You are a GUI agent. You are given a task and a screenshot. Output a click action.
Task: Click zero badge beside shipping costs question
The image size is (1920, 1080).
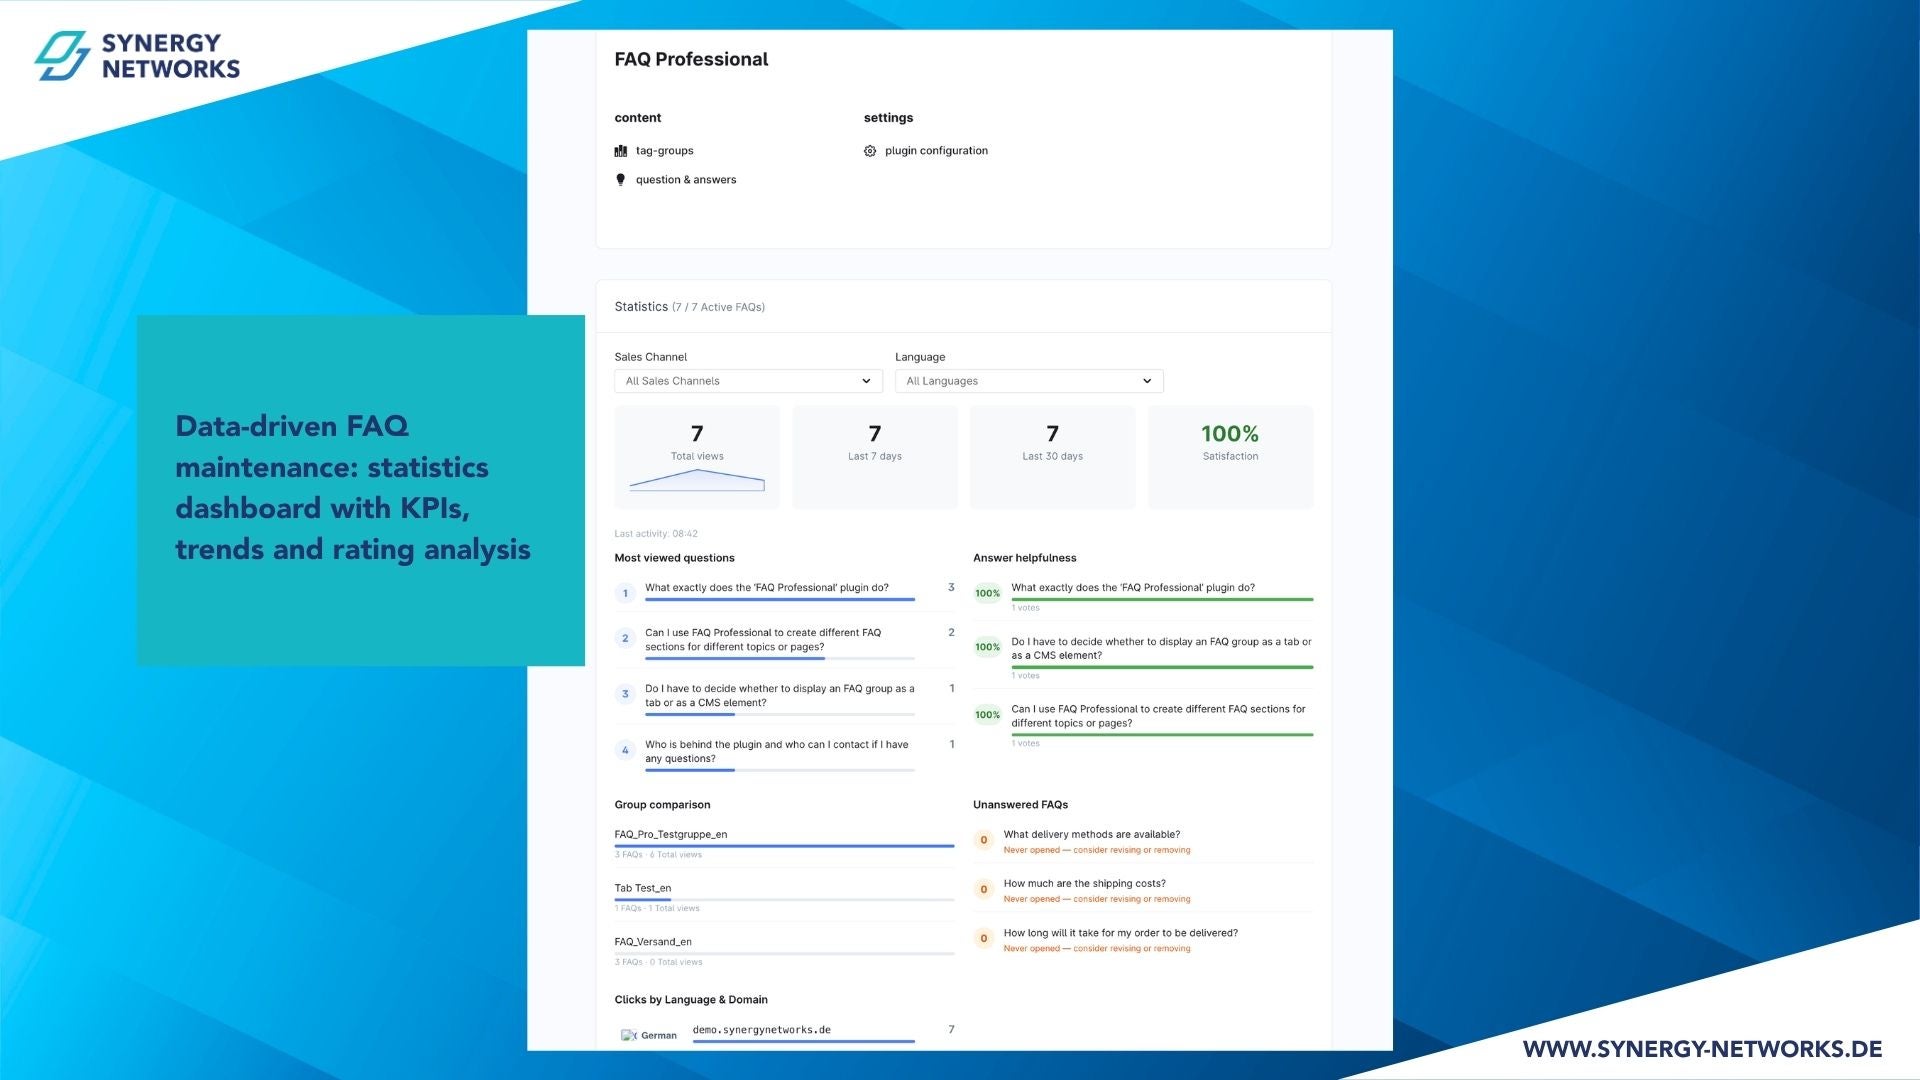984,889
